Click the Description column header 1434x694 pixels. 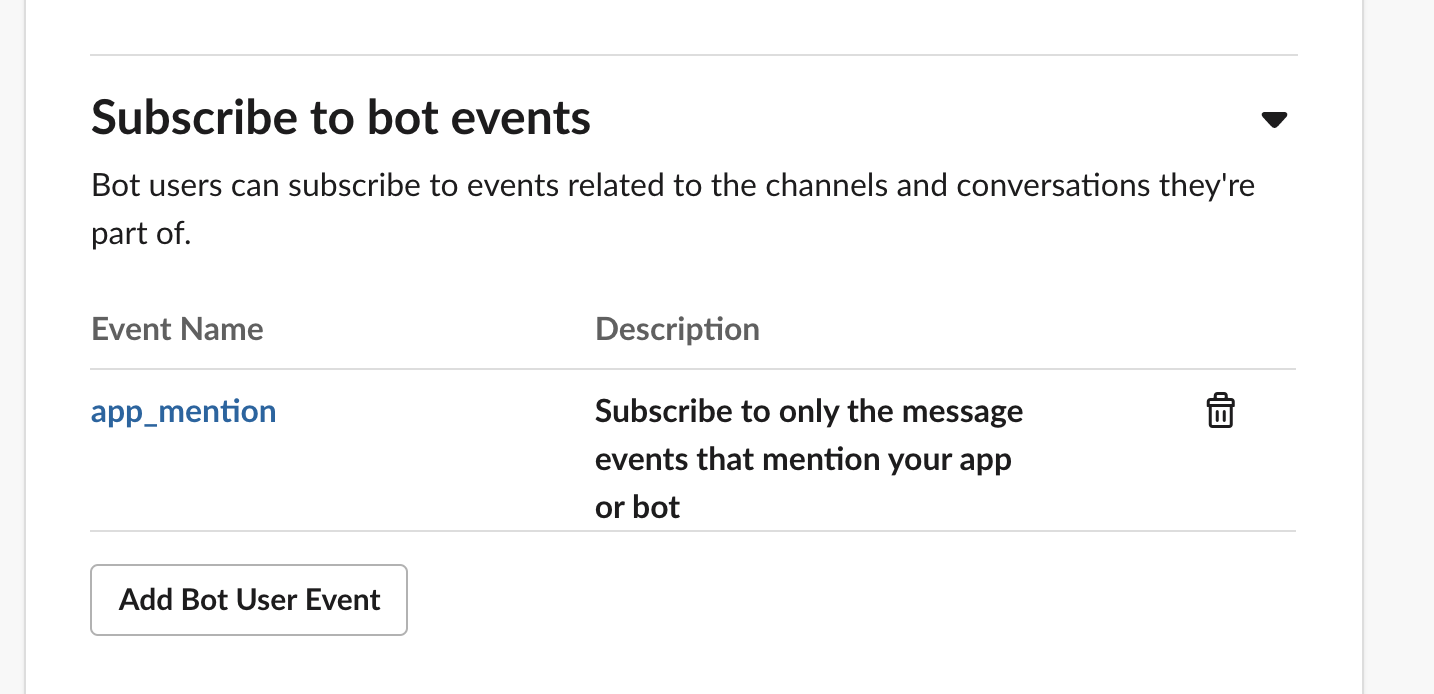[x=677, y=329]
